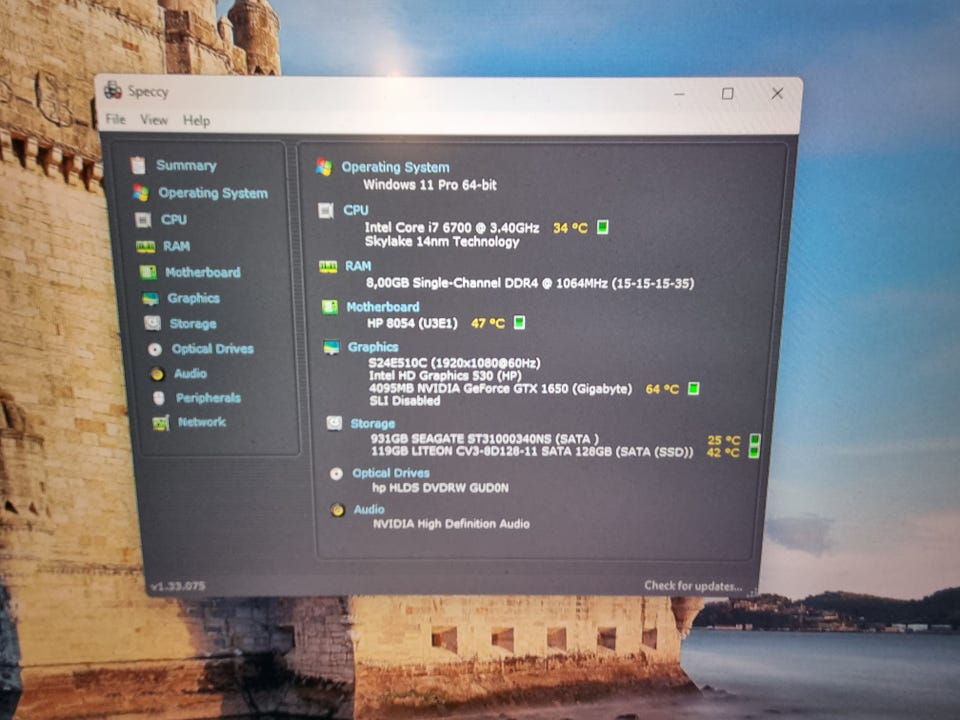
Task: Click the GPU temperature indicator beside 64 °C
Action: 693,389
